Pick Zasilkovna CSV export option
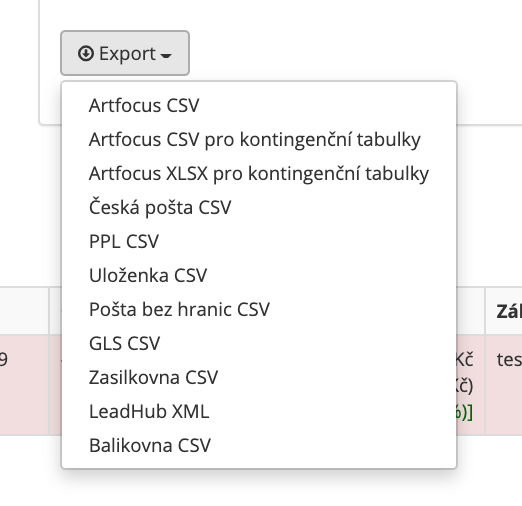Viewport: 522px width, 506px height. [259, 377]
